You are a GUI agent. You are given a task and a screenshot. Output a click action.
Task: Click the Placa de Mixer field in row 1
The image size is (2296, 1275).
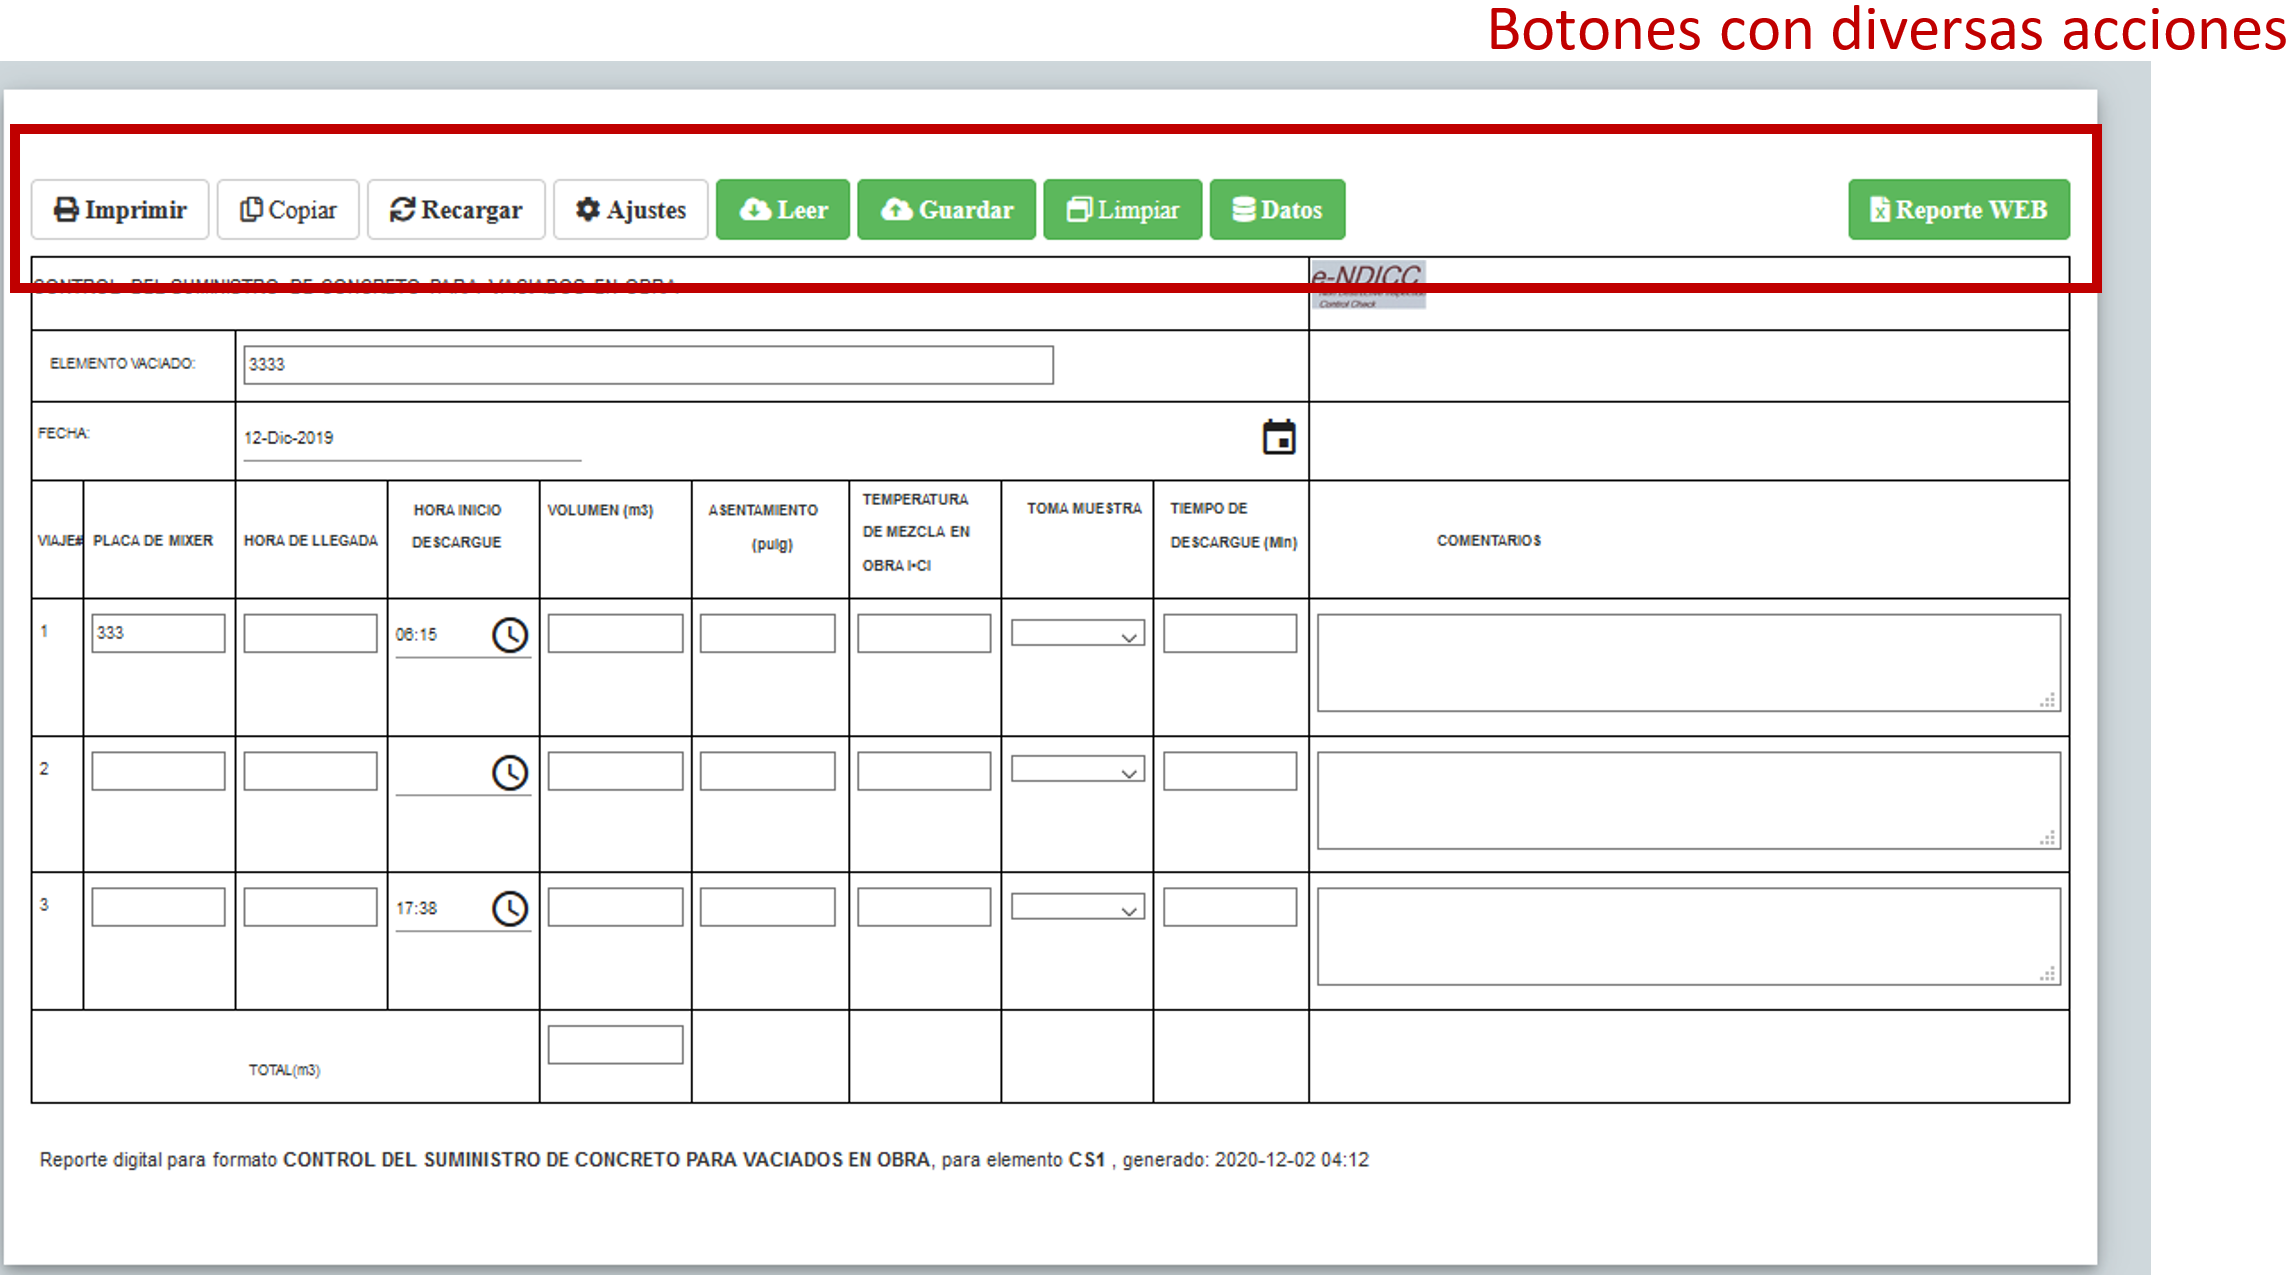pos(158,633)
